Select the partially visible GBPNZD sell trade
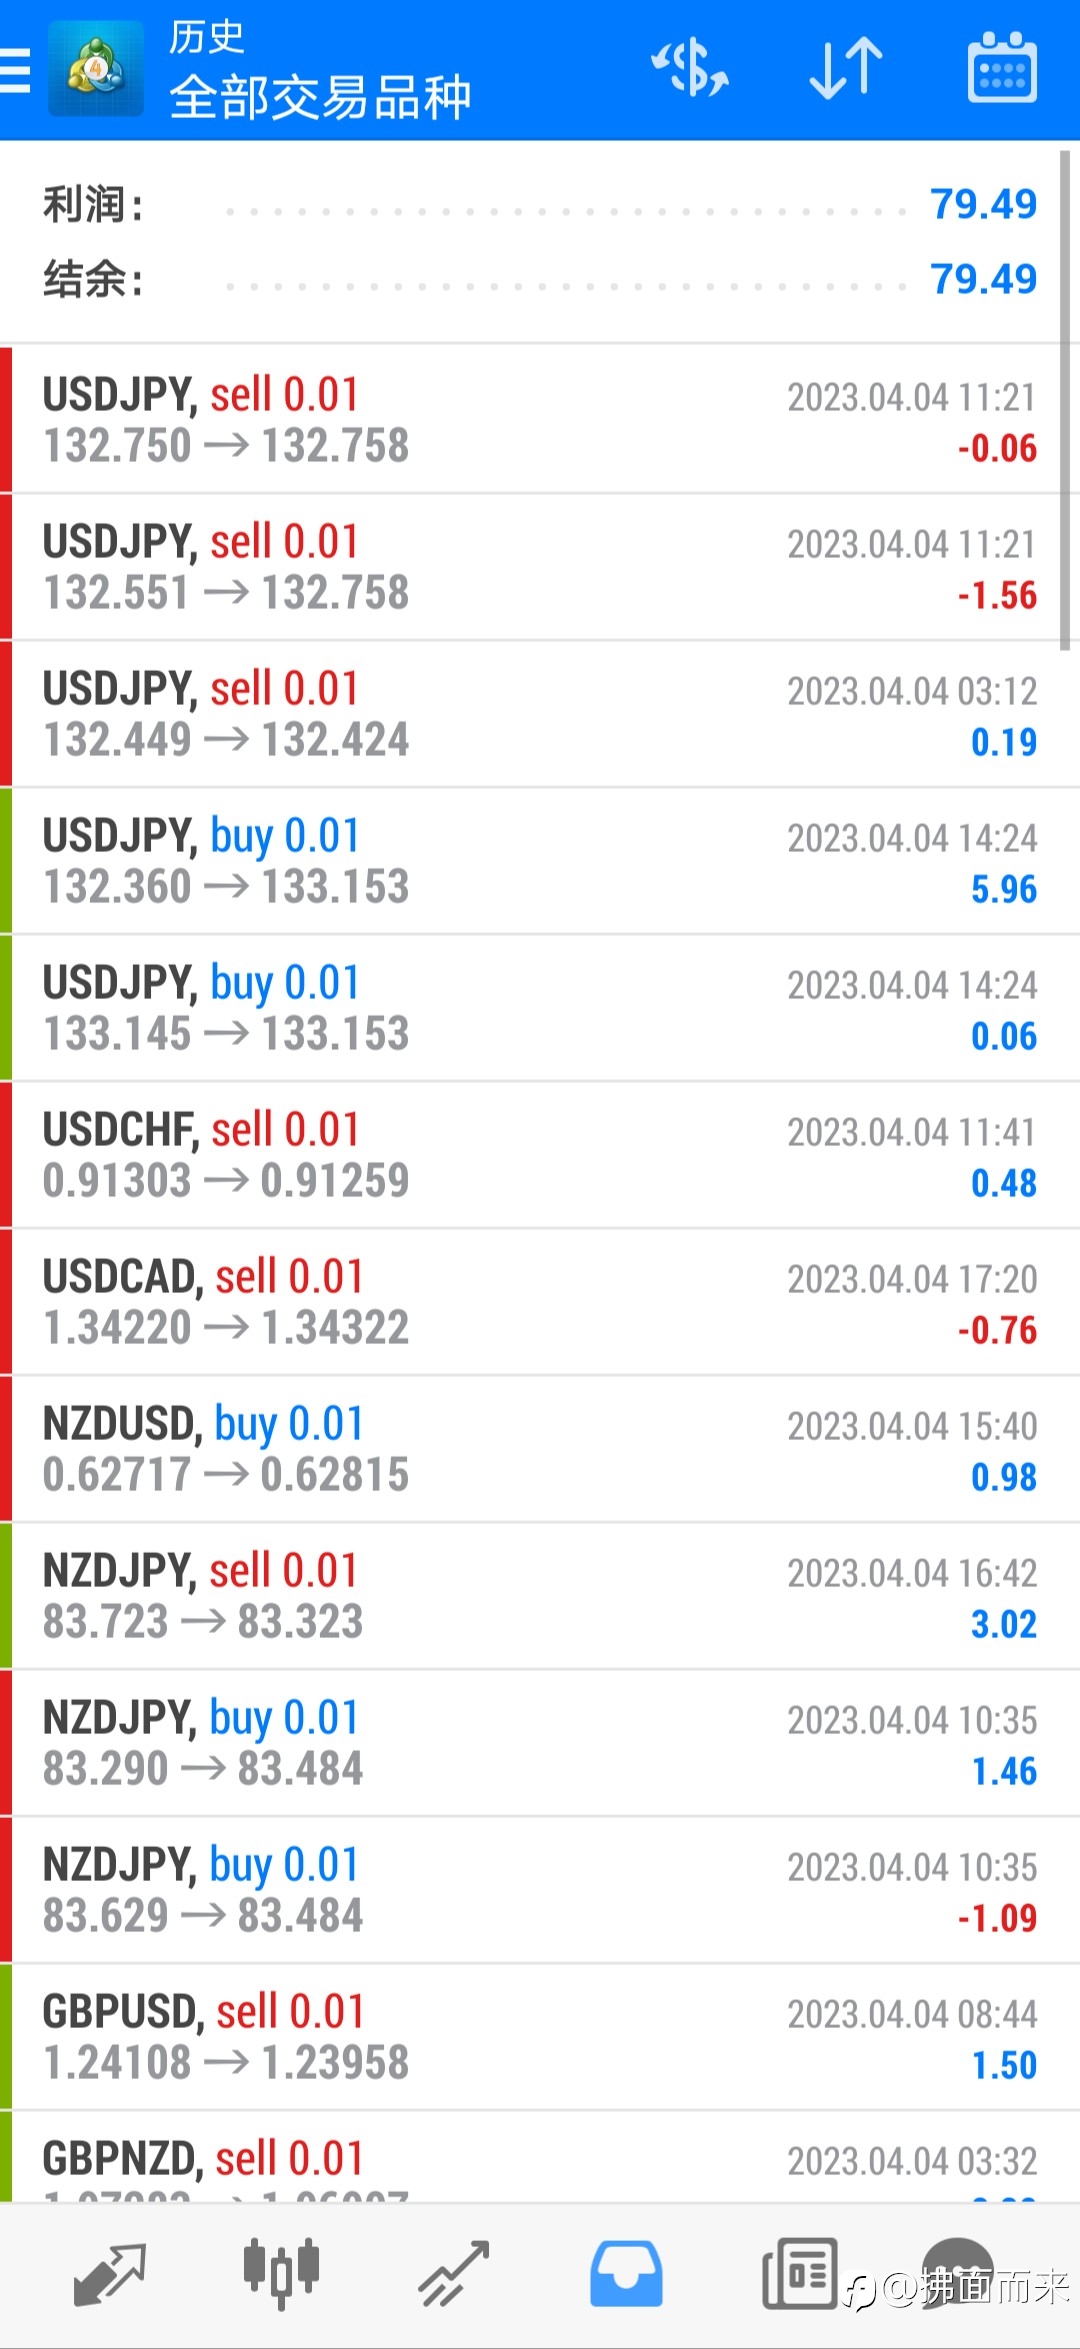Viewport: 1080px width, 2349px height. (540, 2157)
